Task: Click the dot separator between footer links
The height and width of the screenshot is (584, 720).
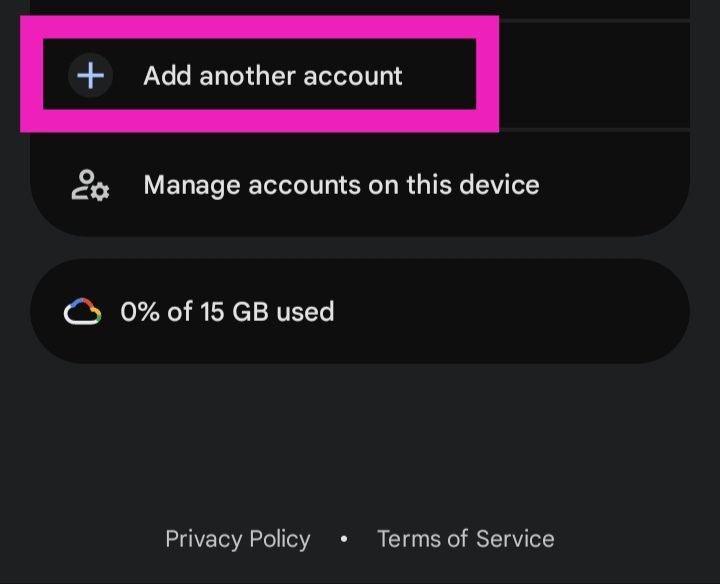Action: [x=343, y=539]
